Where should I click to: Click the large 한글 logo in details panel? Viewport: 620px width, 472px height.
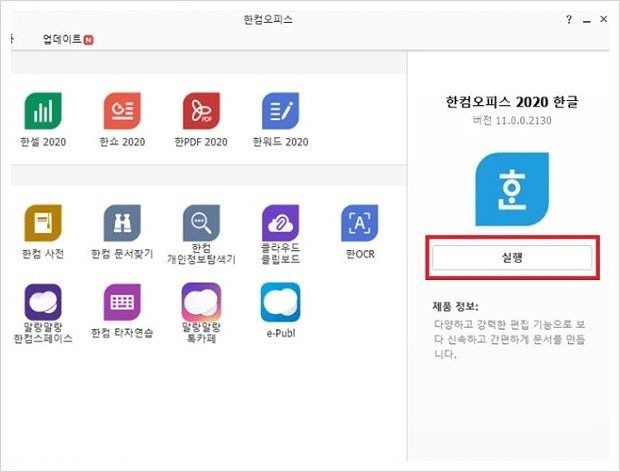click(x=512, y=189)
